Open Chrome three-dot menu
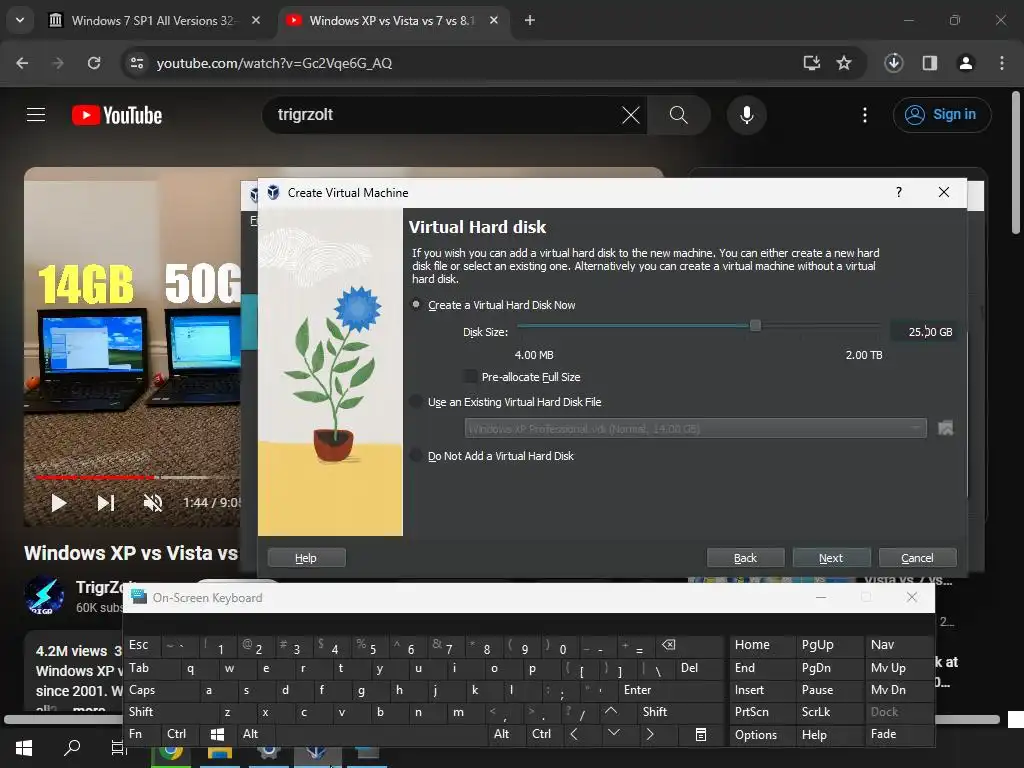1024x768 pixels. 1001,63
